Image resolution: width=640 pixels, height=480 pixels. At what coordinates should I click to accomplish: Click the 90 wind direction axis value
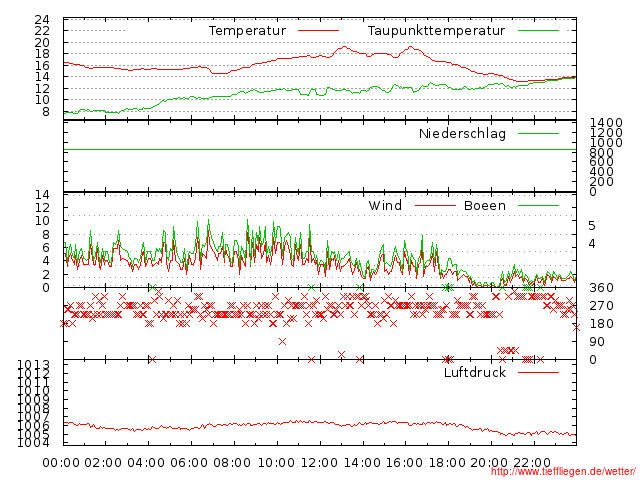click(x=597, y=342)
